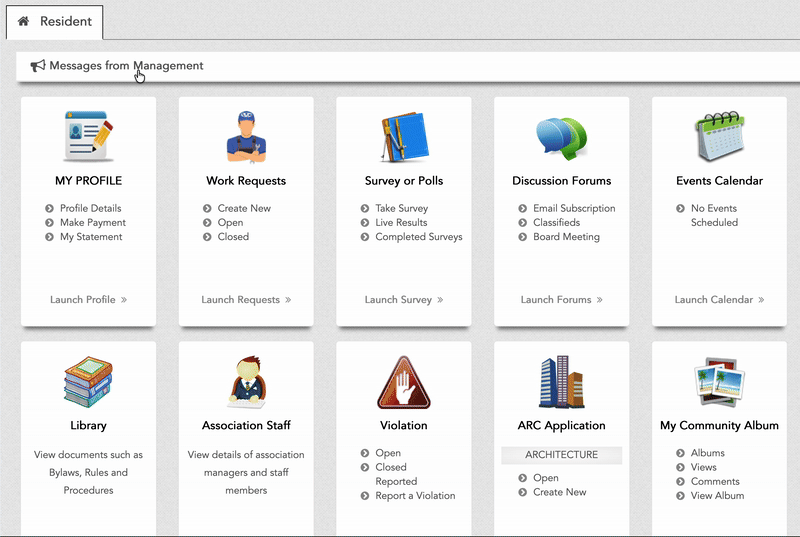The image size is (800, 537).
Task: Expand Messages from Management bar
Action: 126,66
